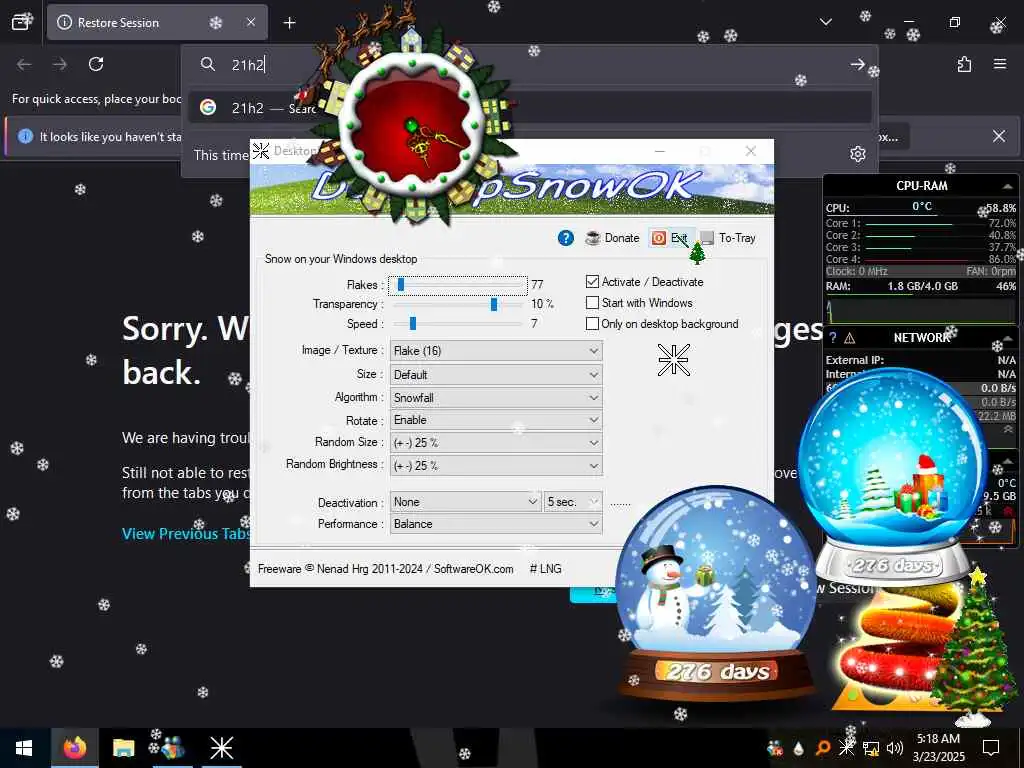Open the Algorithm dropdown showing Snowfall
Viewport: 1024px width, 768px height.
tap(496, 397)
